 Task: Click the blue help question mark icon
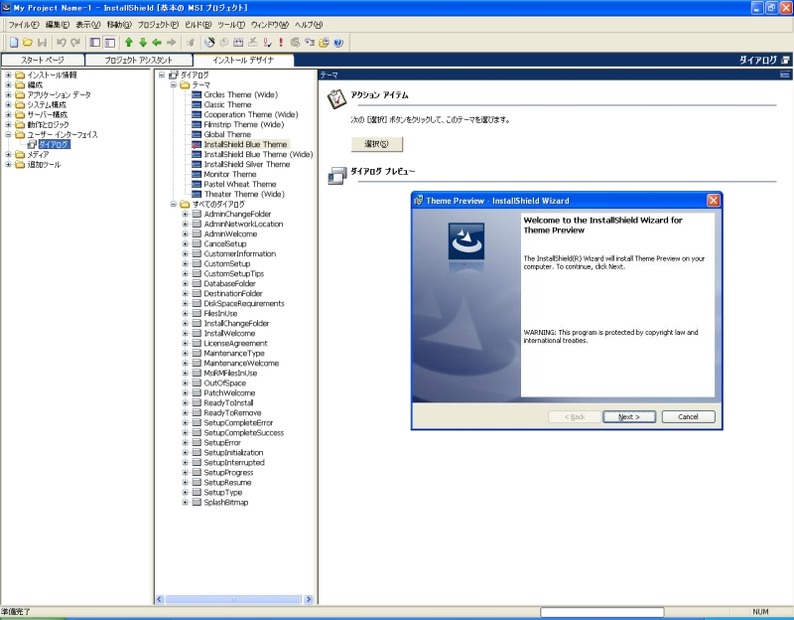338,43
